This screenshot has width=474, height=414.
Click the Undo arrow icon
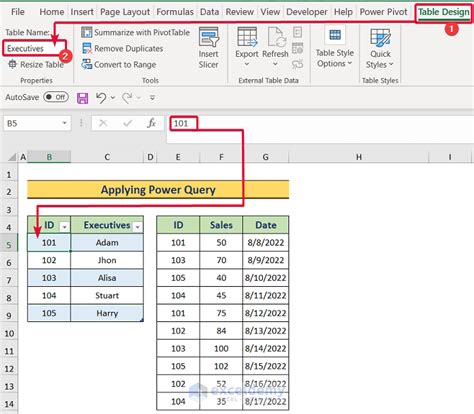click(101, 98)
